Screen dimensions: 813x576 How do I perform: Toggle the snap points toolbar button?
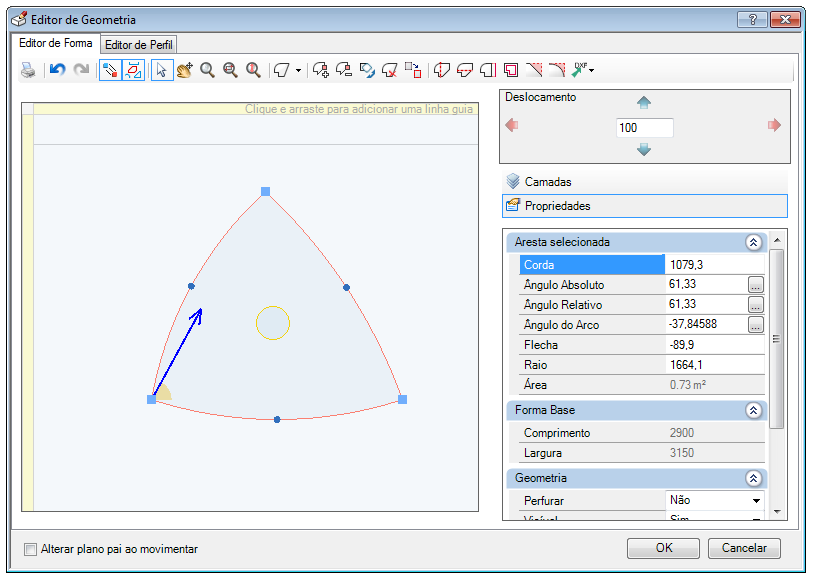110,70
